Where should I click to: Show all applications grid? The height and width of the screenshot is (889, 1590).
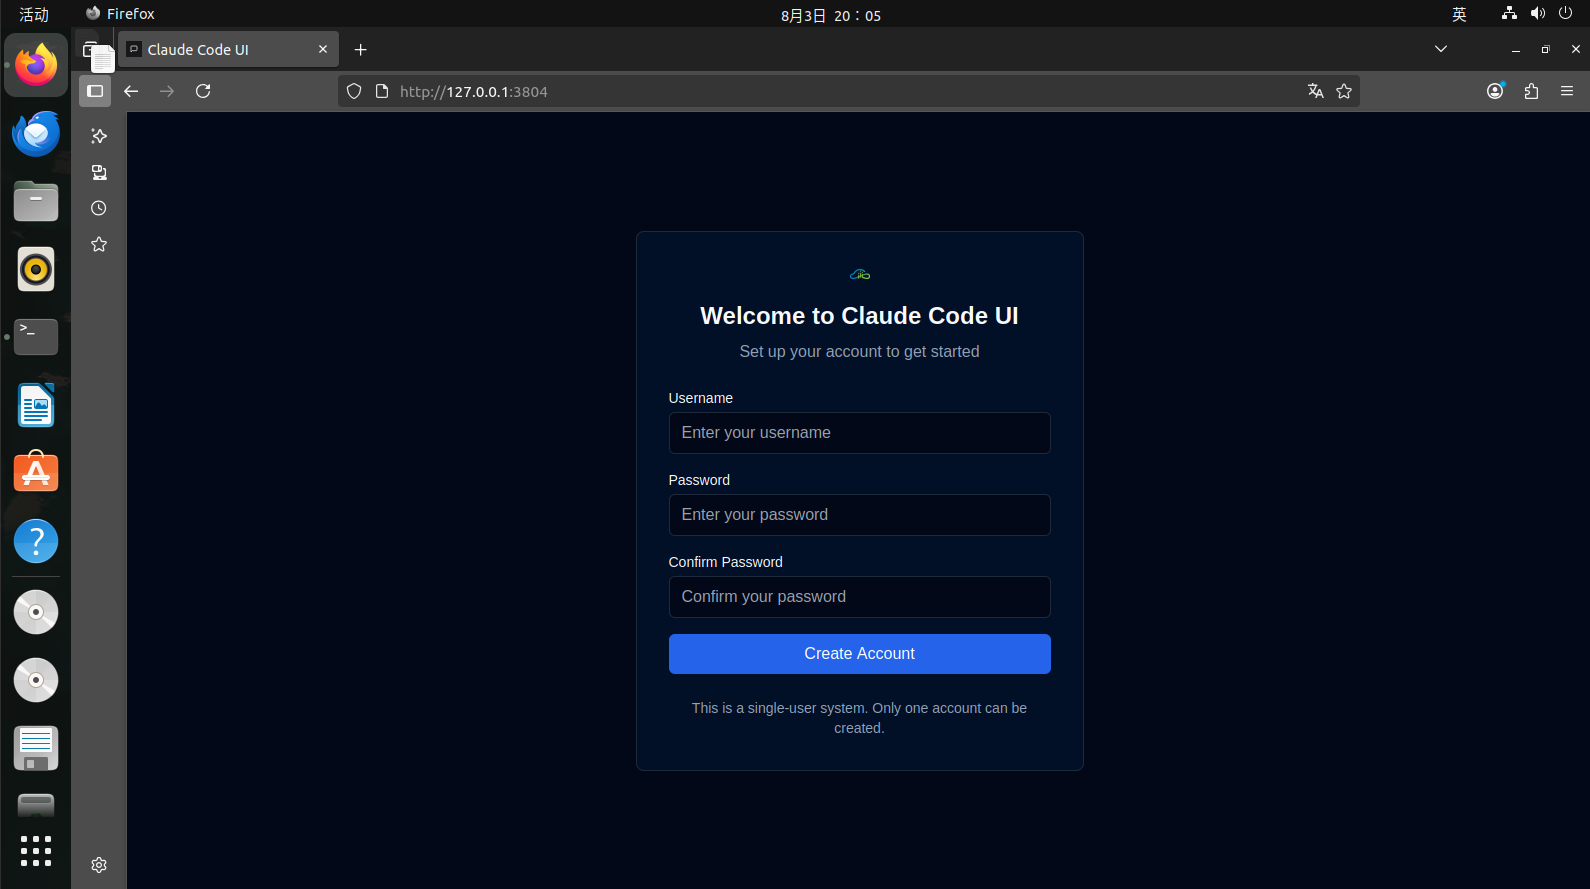36,851
